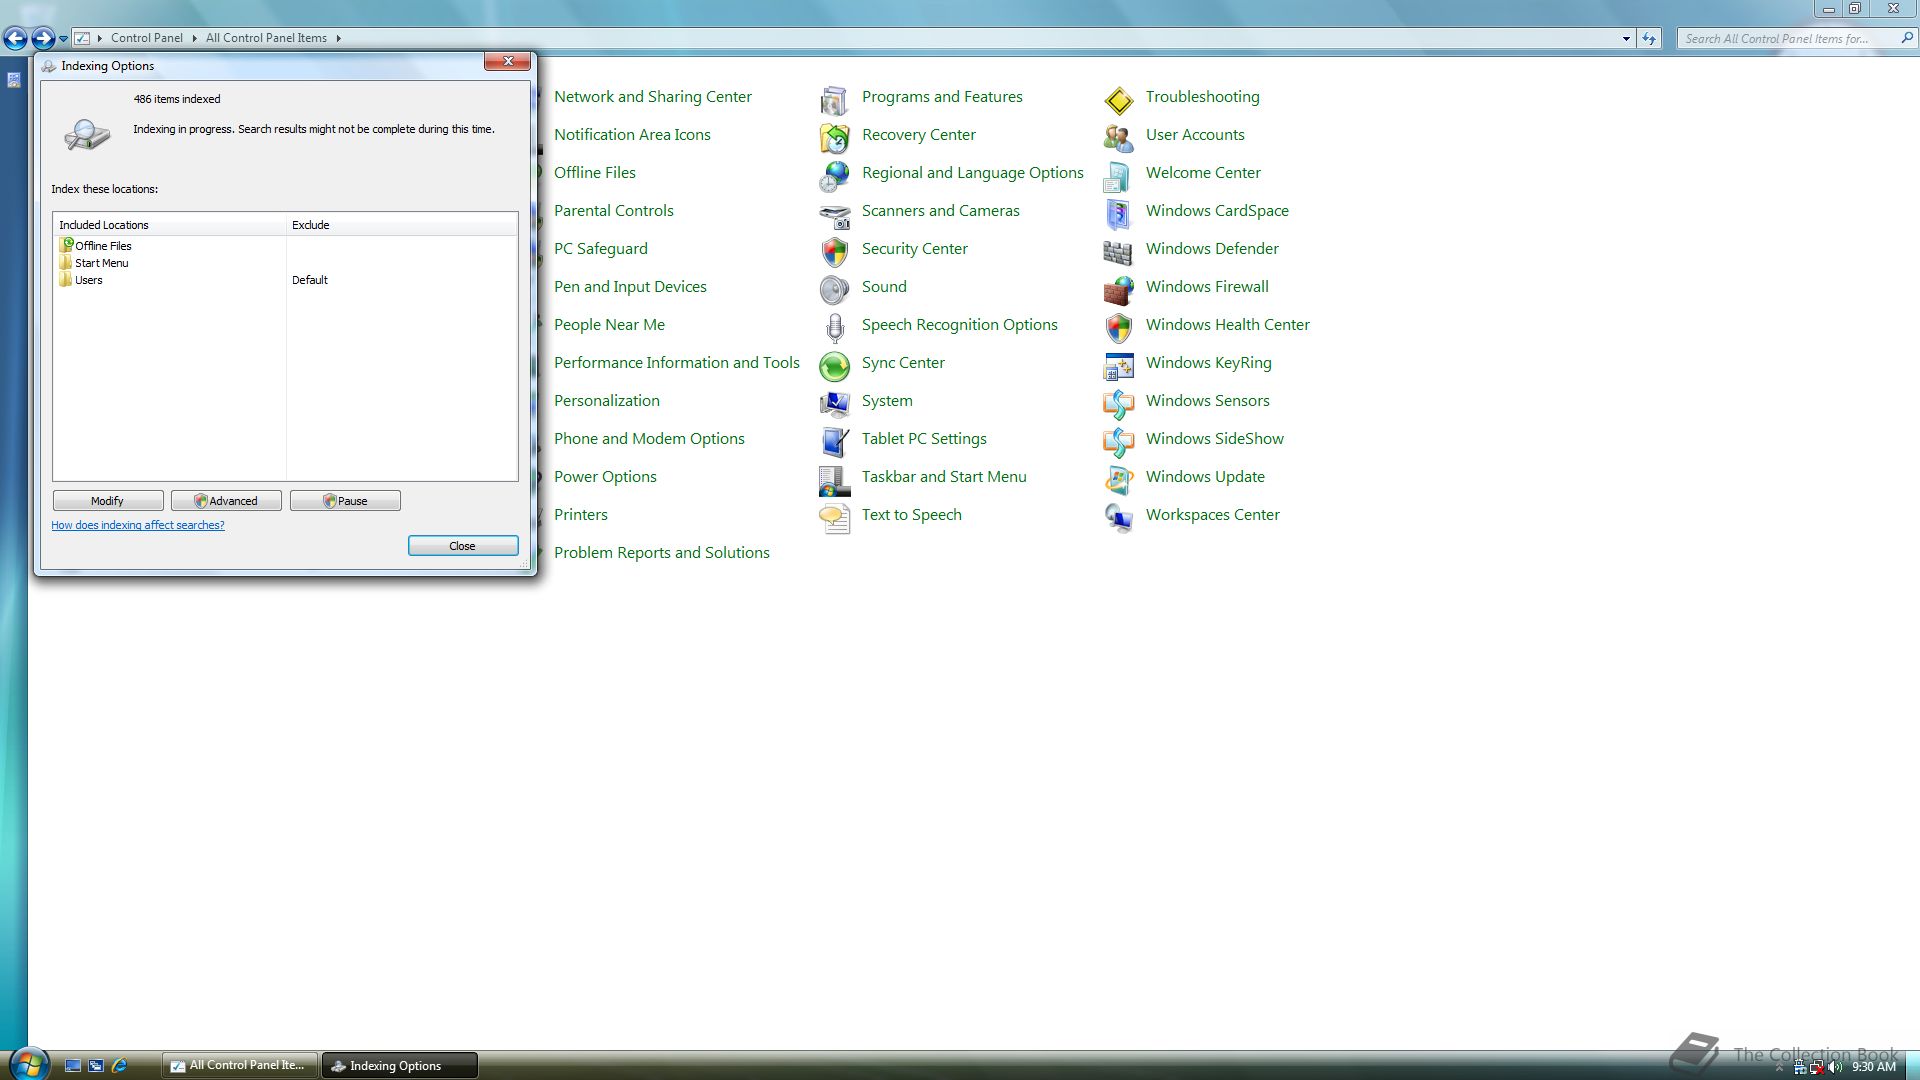The height and width of the screenshot is (1080, 1920).
Task: Click the Windows Defender wall icon
Action: (x=1118, y=252)
